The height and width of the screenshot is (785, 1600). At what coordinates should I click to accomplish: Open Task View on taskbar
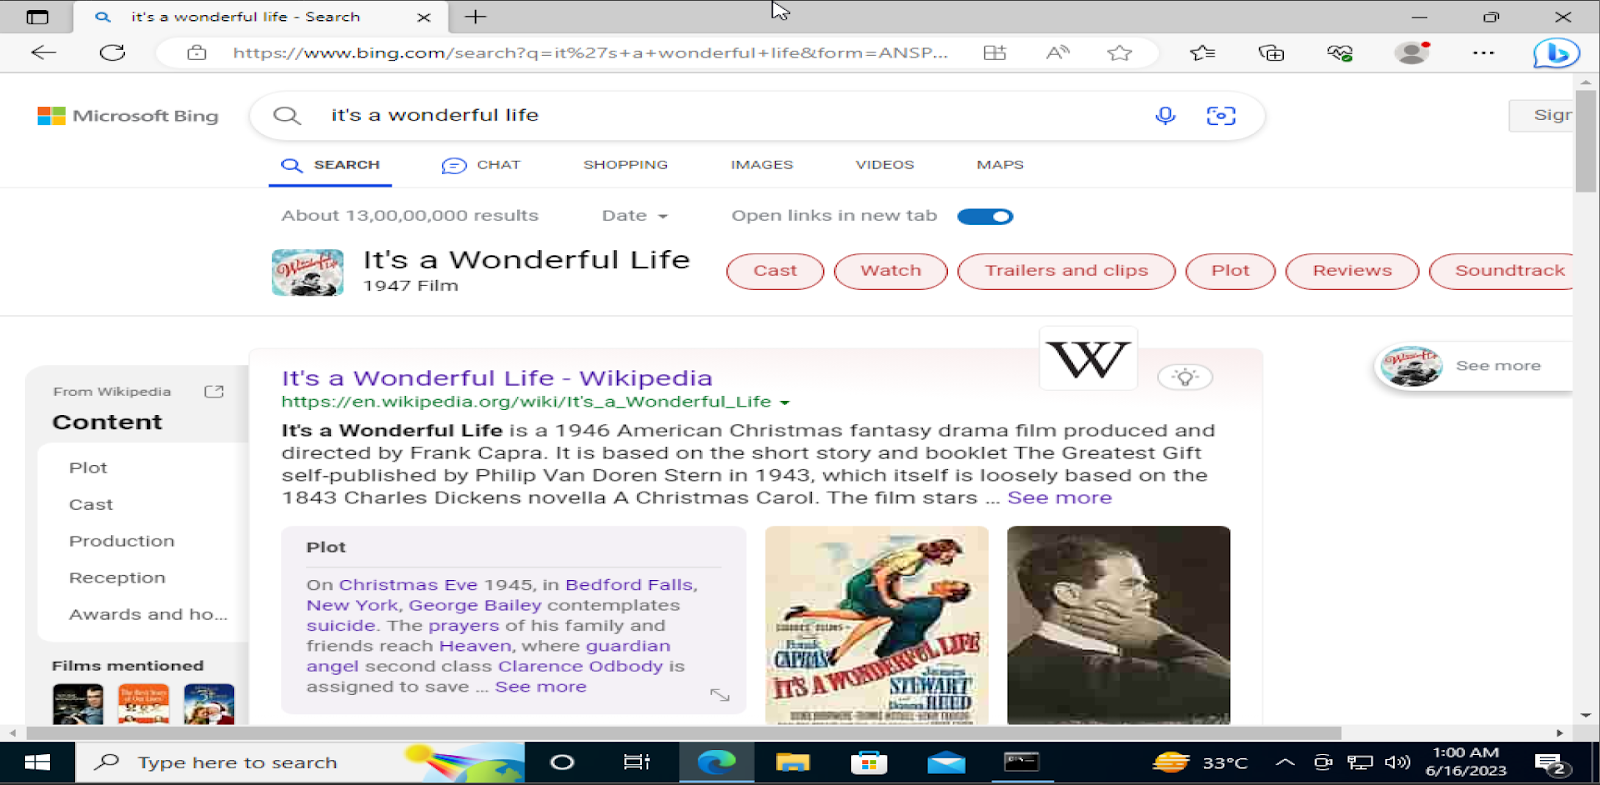coord(637,763)
